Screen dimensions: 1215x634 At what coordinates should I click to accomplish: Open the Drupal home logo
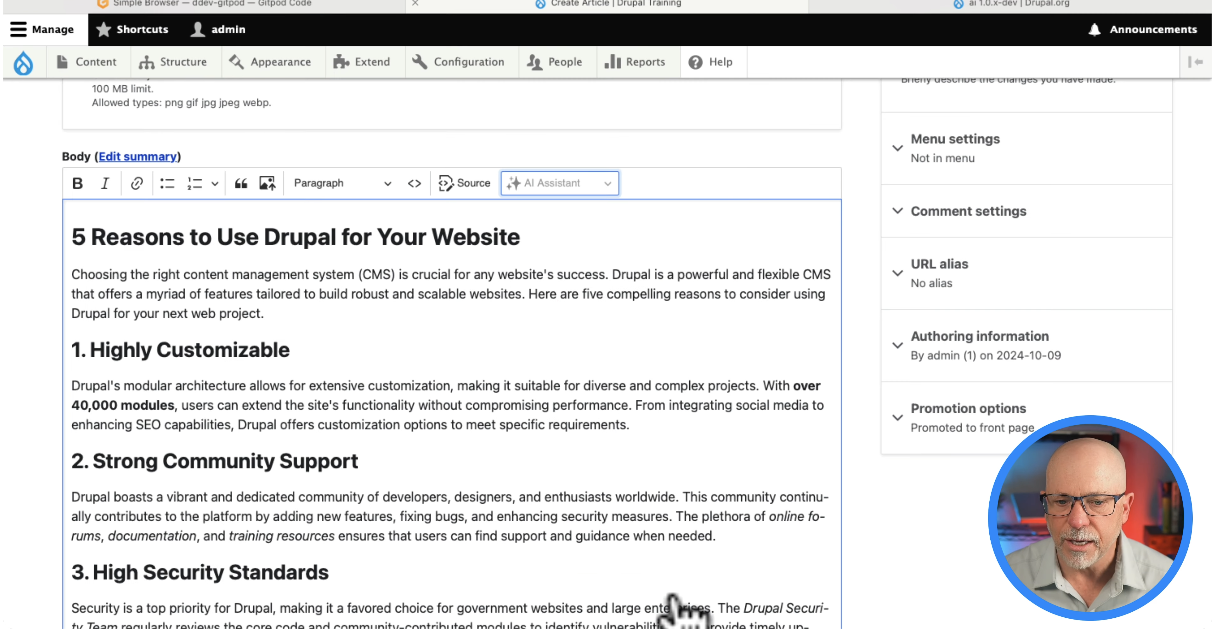click(x=23, y=62)
